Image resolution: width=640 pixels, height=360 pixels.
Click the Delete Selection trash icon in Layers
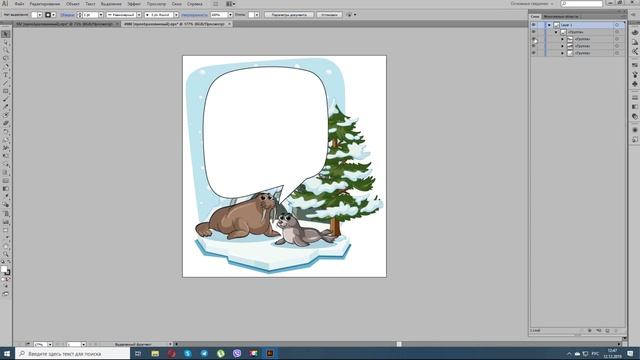click(x=616, y=331)
